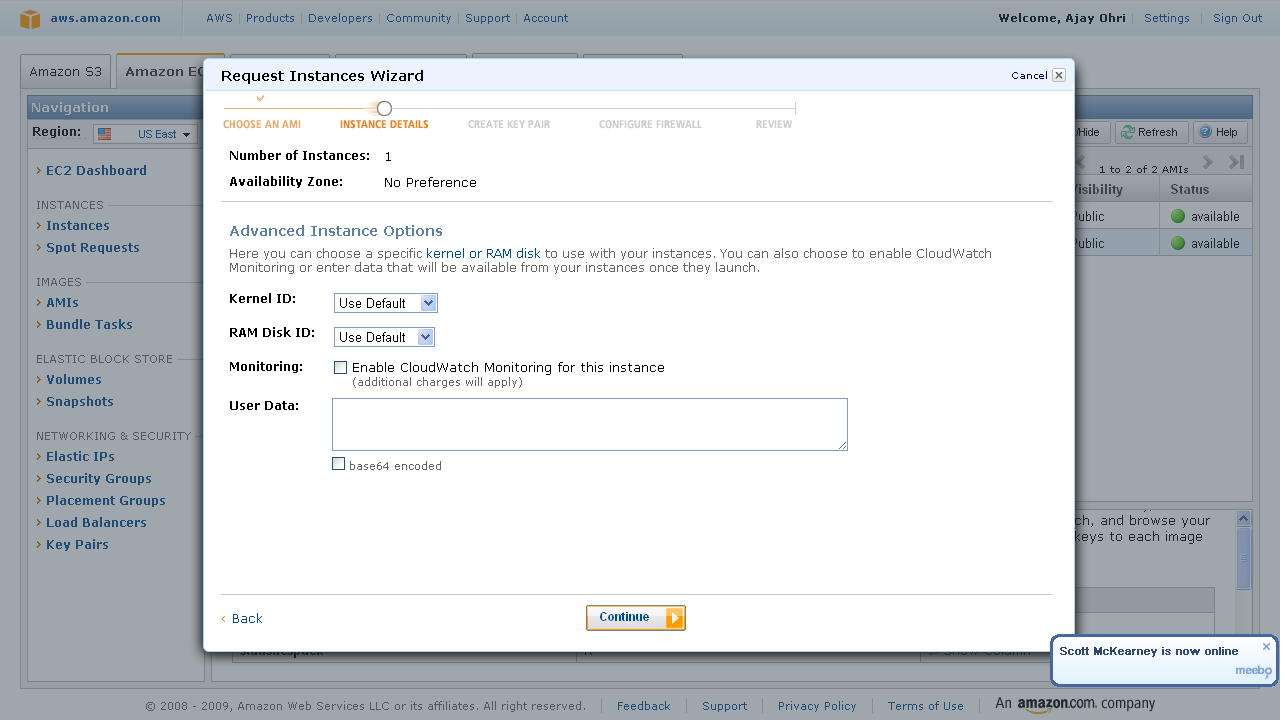Click the Help question mark button
This screenshot has width=1285, height=720.
(x=1218, y=132)
